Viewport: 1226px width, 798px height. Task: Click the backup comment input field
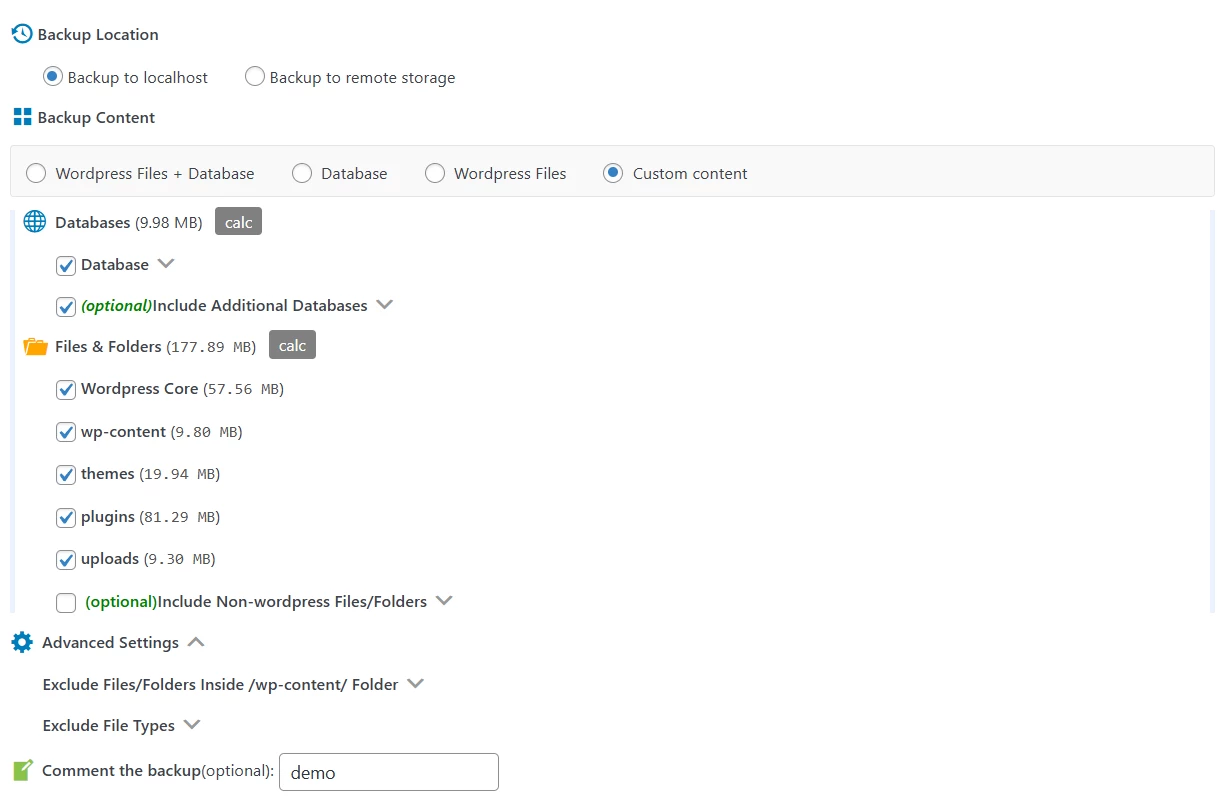388,772
